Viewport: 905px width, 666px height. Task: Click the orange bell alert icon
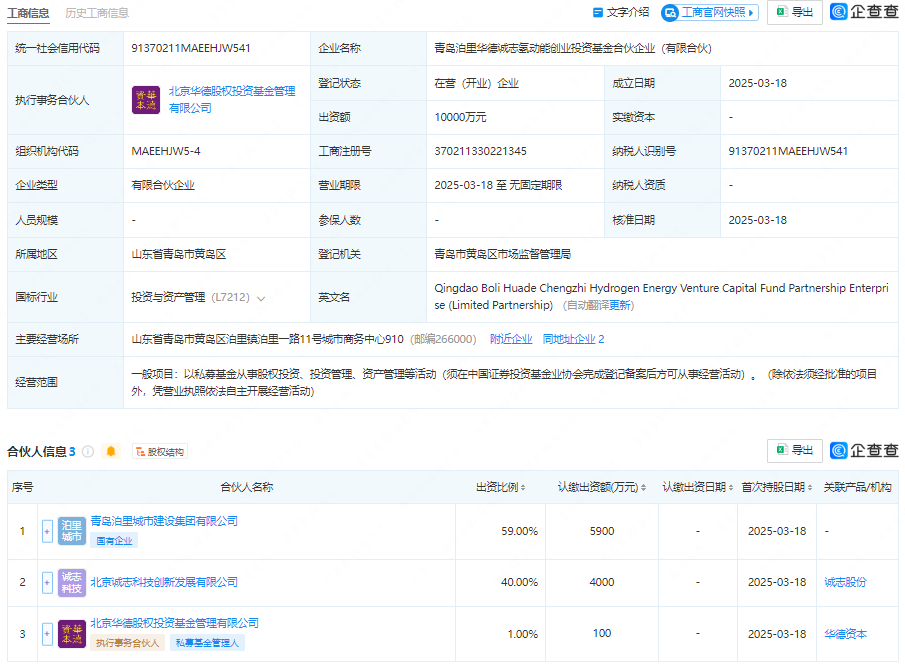[111, 451]
